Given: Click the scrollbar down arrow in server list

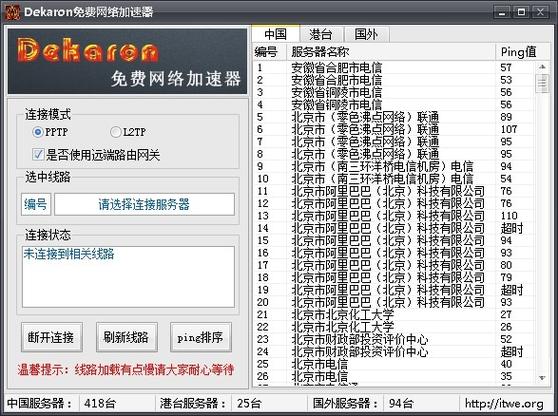Looking at the screenshot, I should [x=542, y=378].
